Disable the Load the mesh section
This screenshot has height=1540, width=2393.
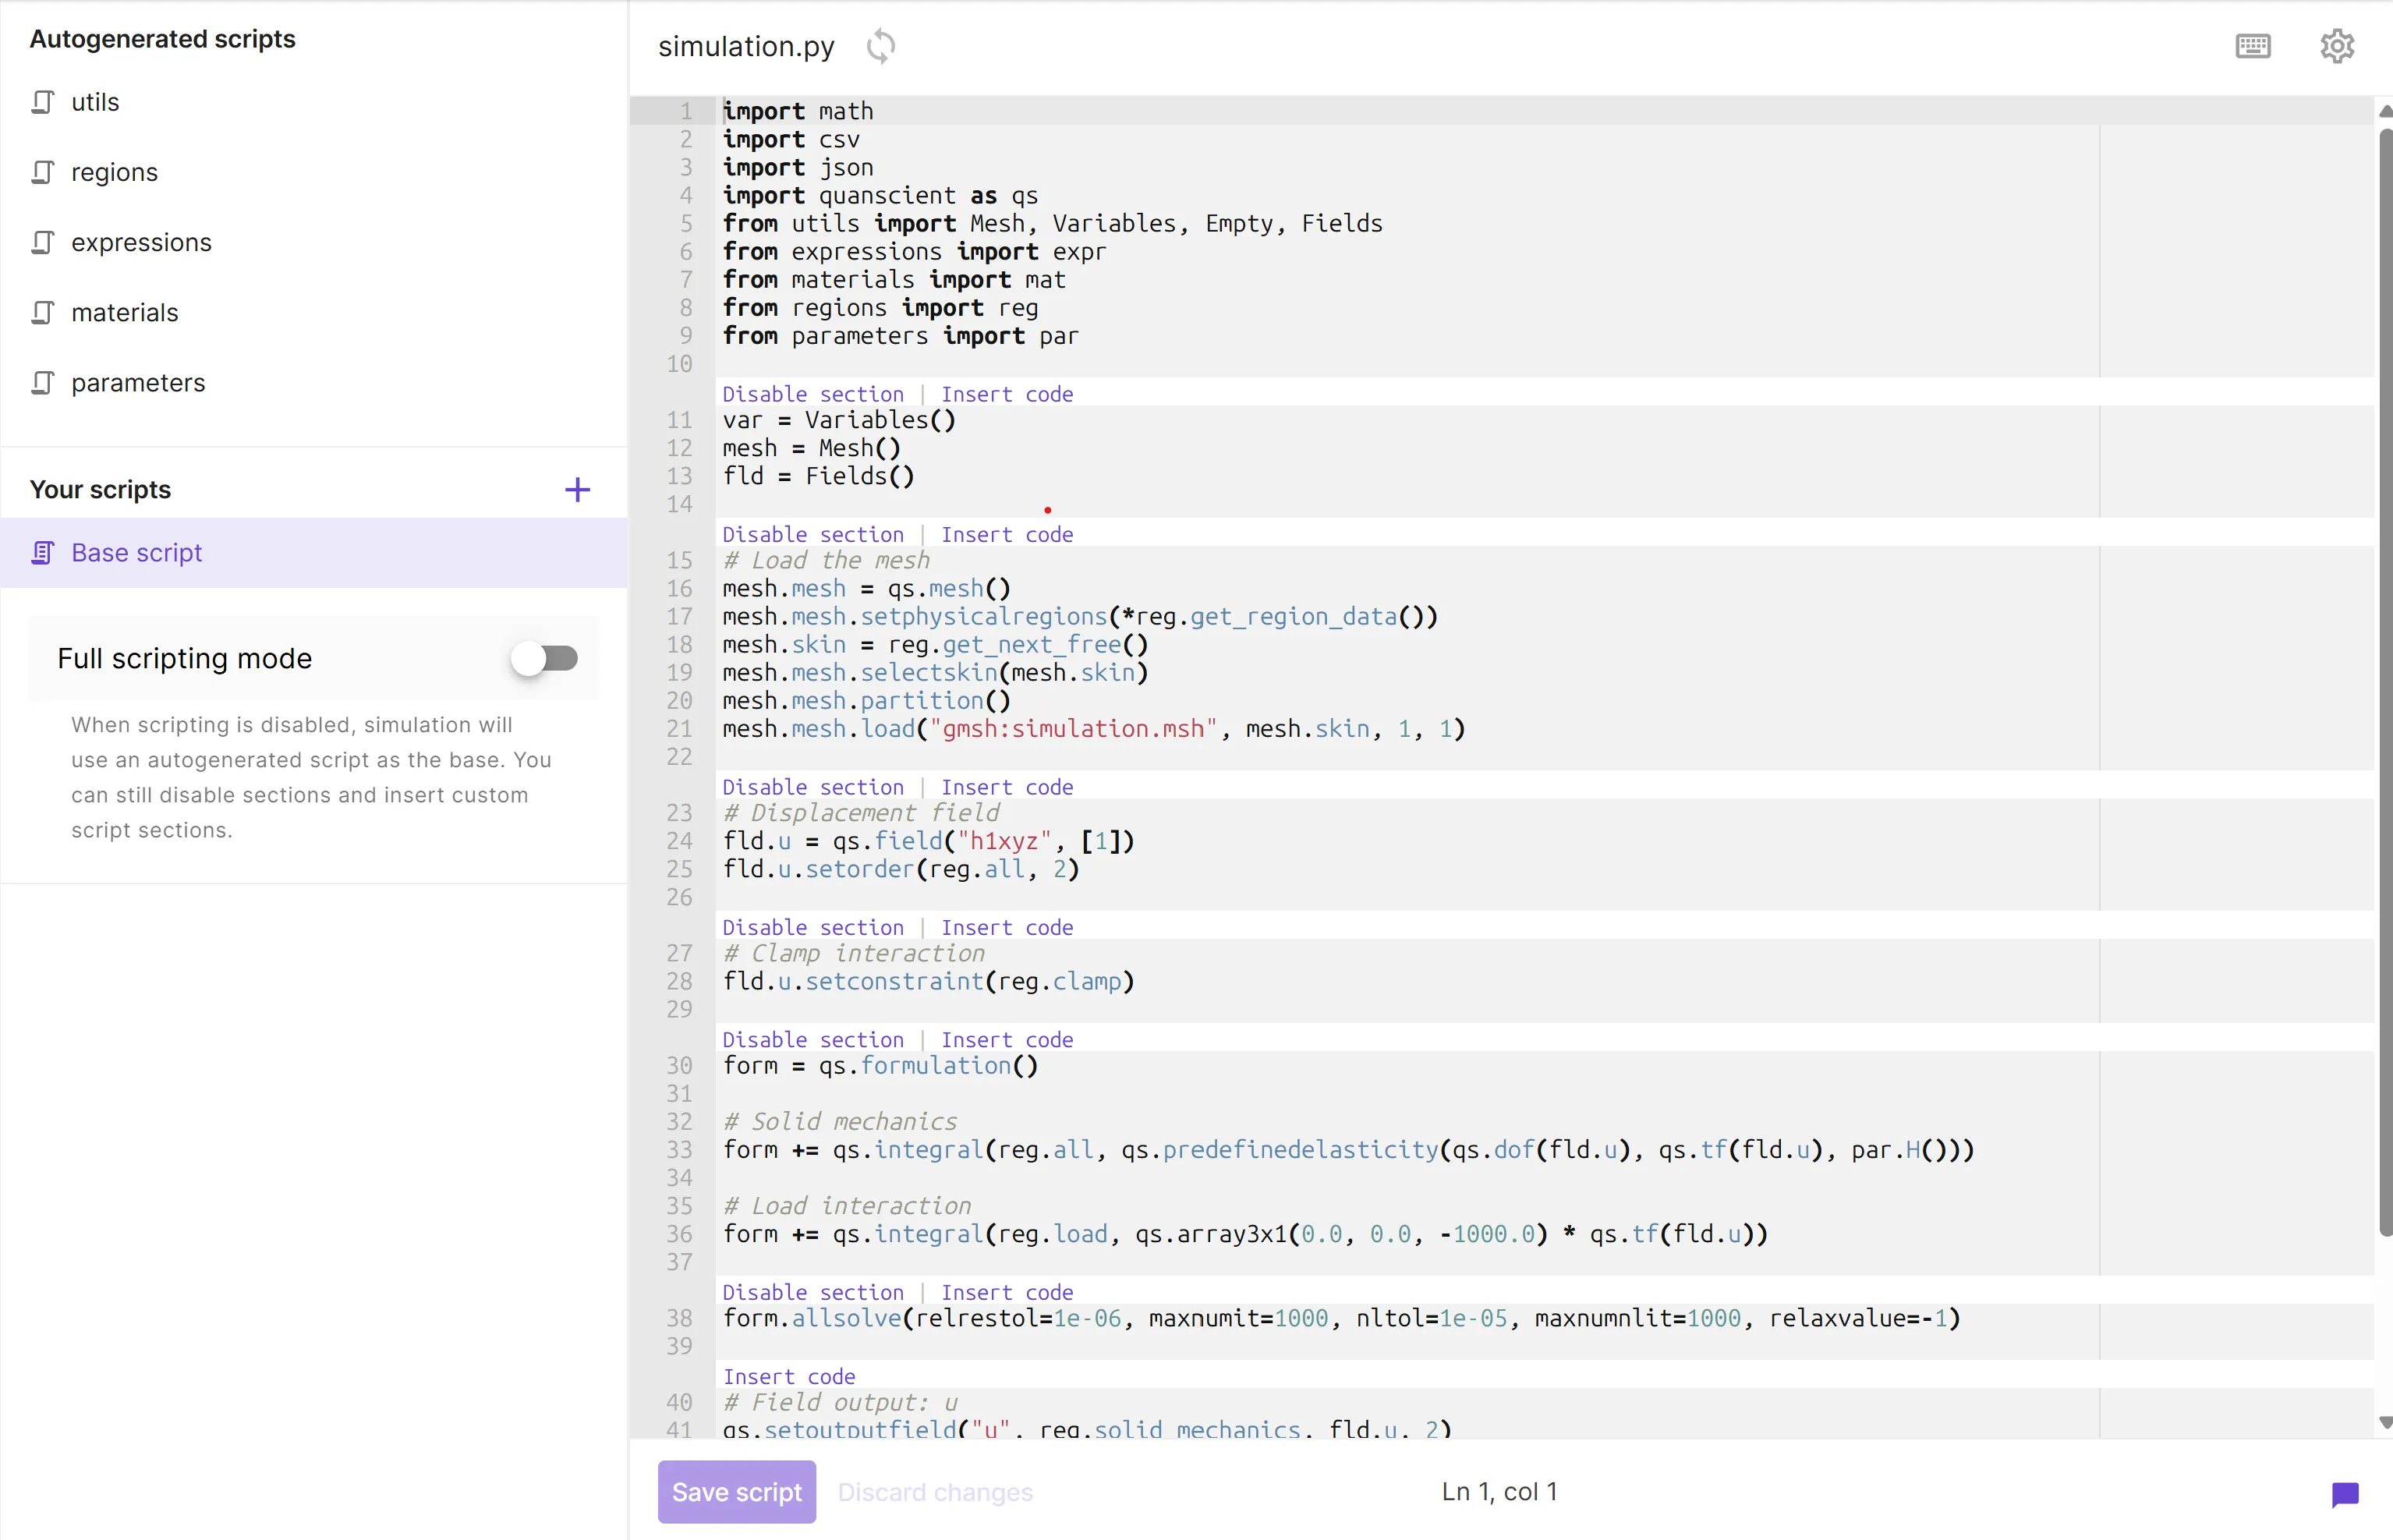click(x=812, y=534)
